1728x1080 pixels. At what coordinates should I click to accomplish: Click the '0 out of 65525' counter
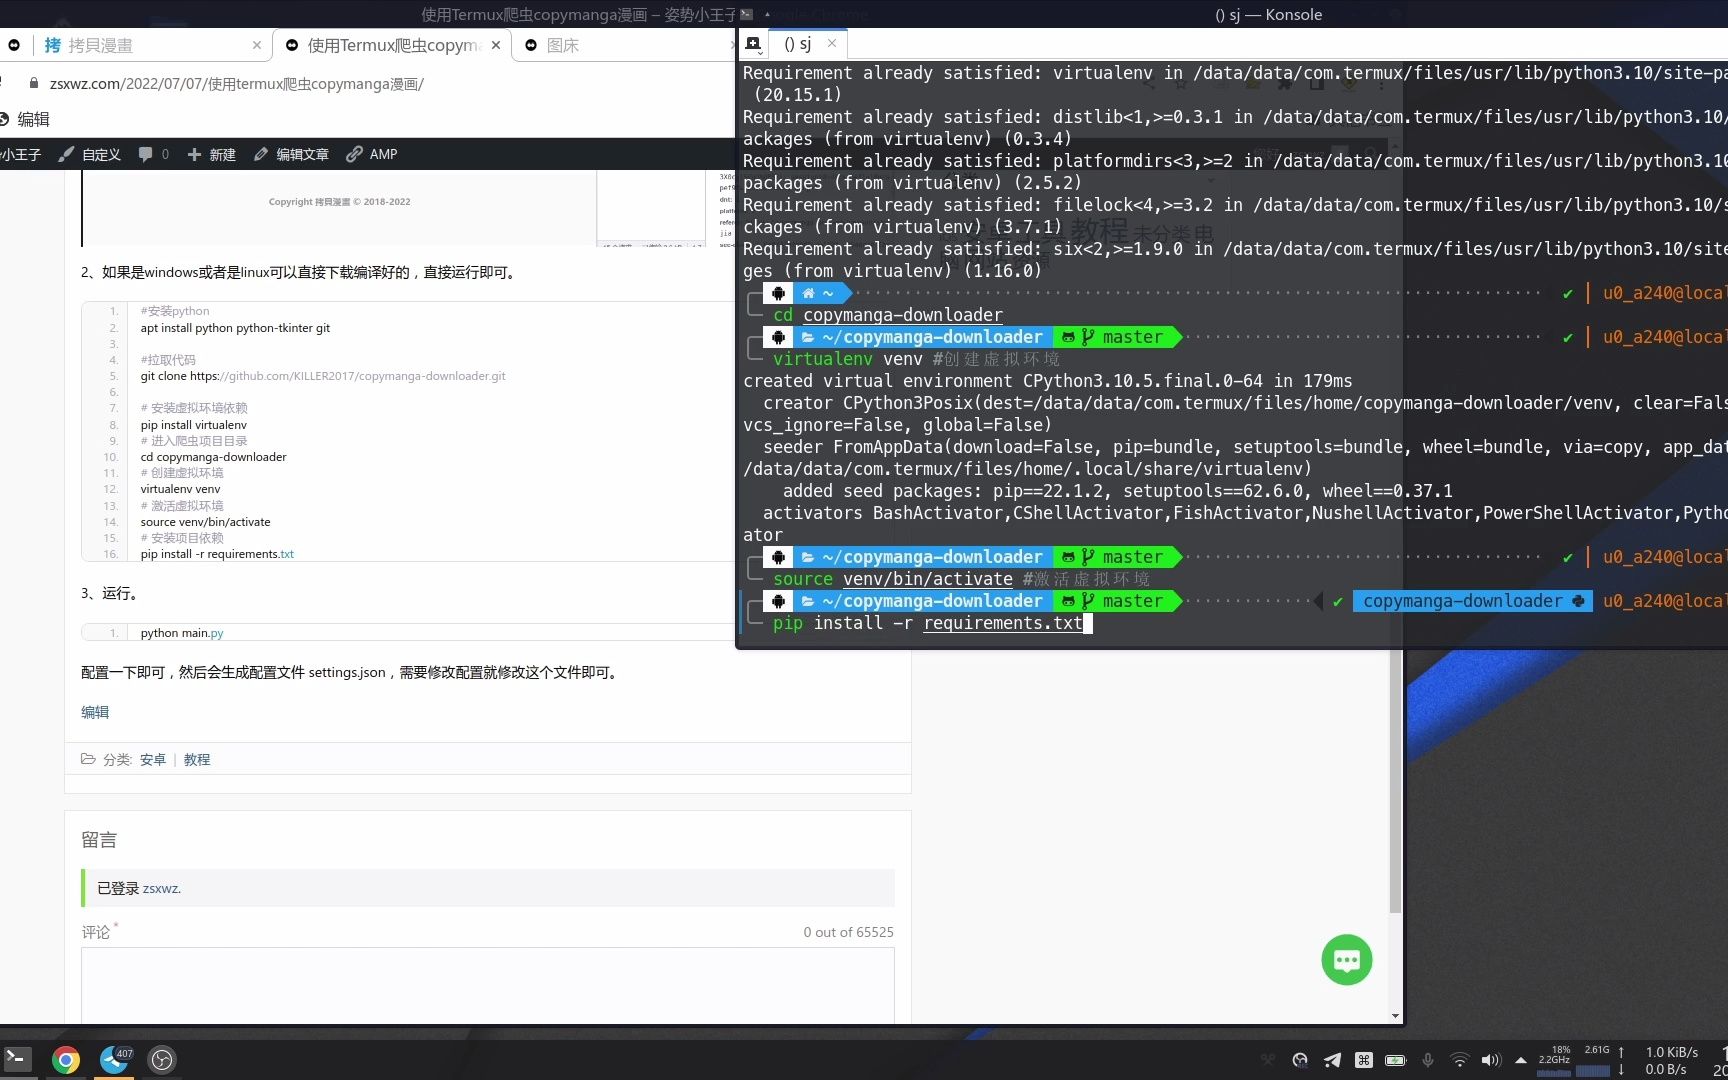848,932
